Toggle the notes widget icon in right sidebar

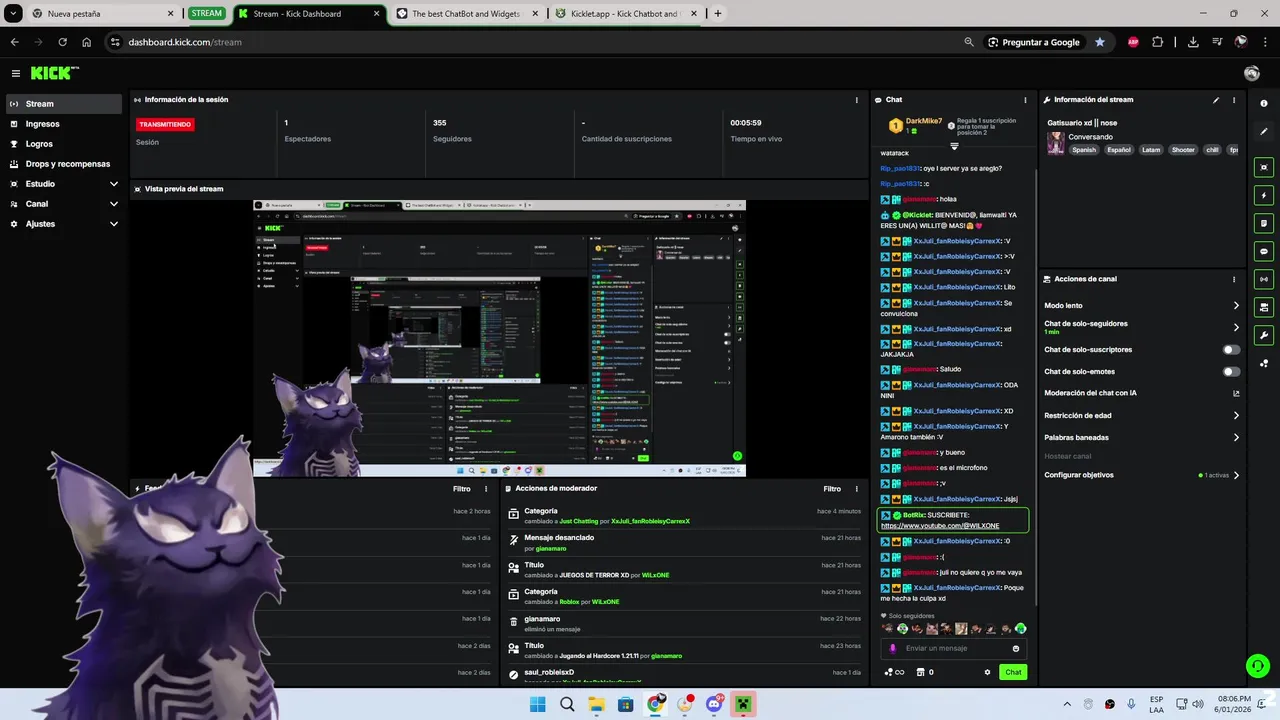[x=1264, y=223]
